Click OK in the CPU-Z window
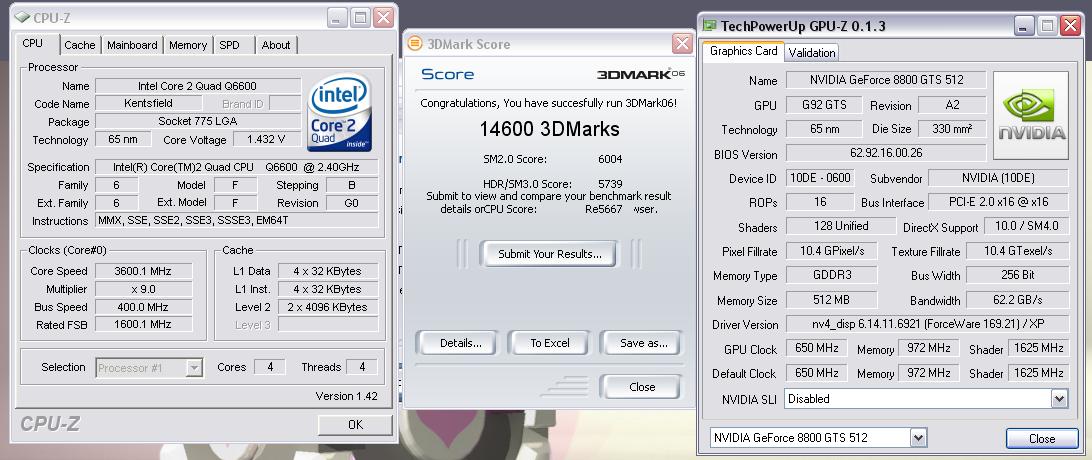Viewport: 1092px width, 460px height. click(355, 425)
